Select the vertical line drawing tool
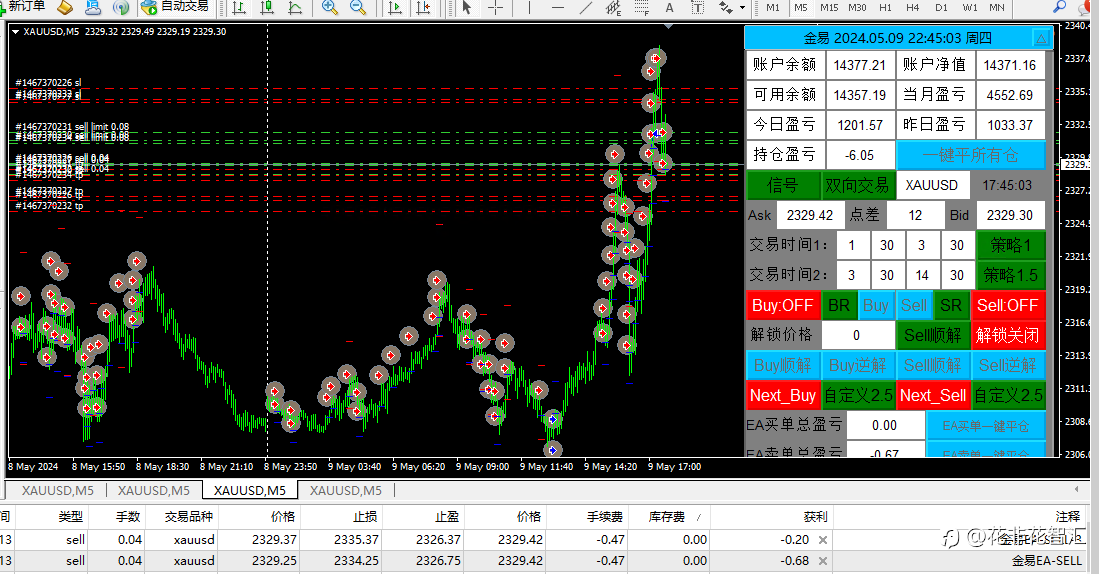This screenshot has width=1099, height=574. click(529, 8)
